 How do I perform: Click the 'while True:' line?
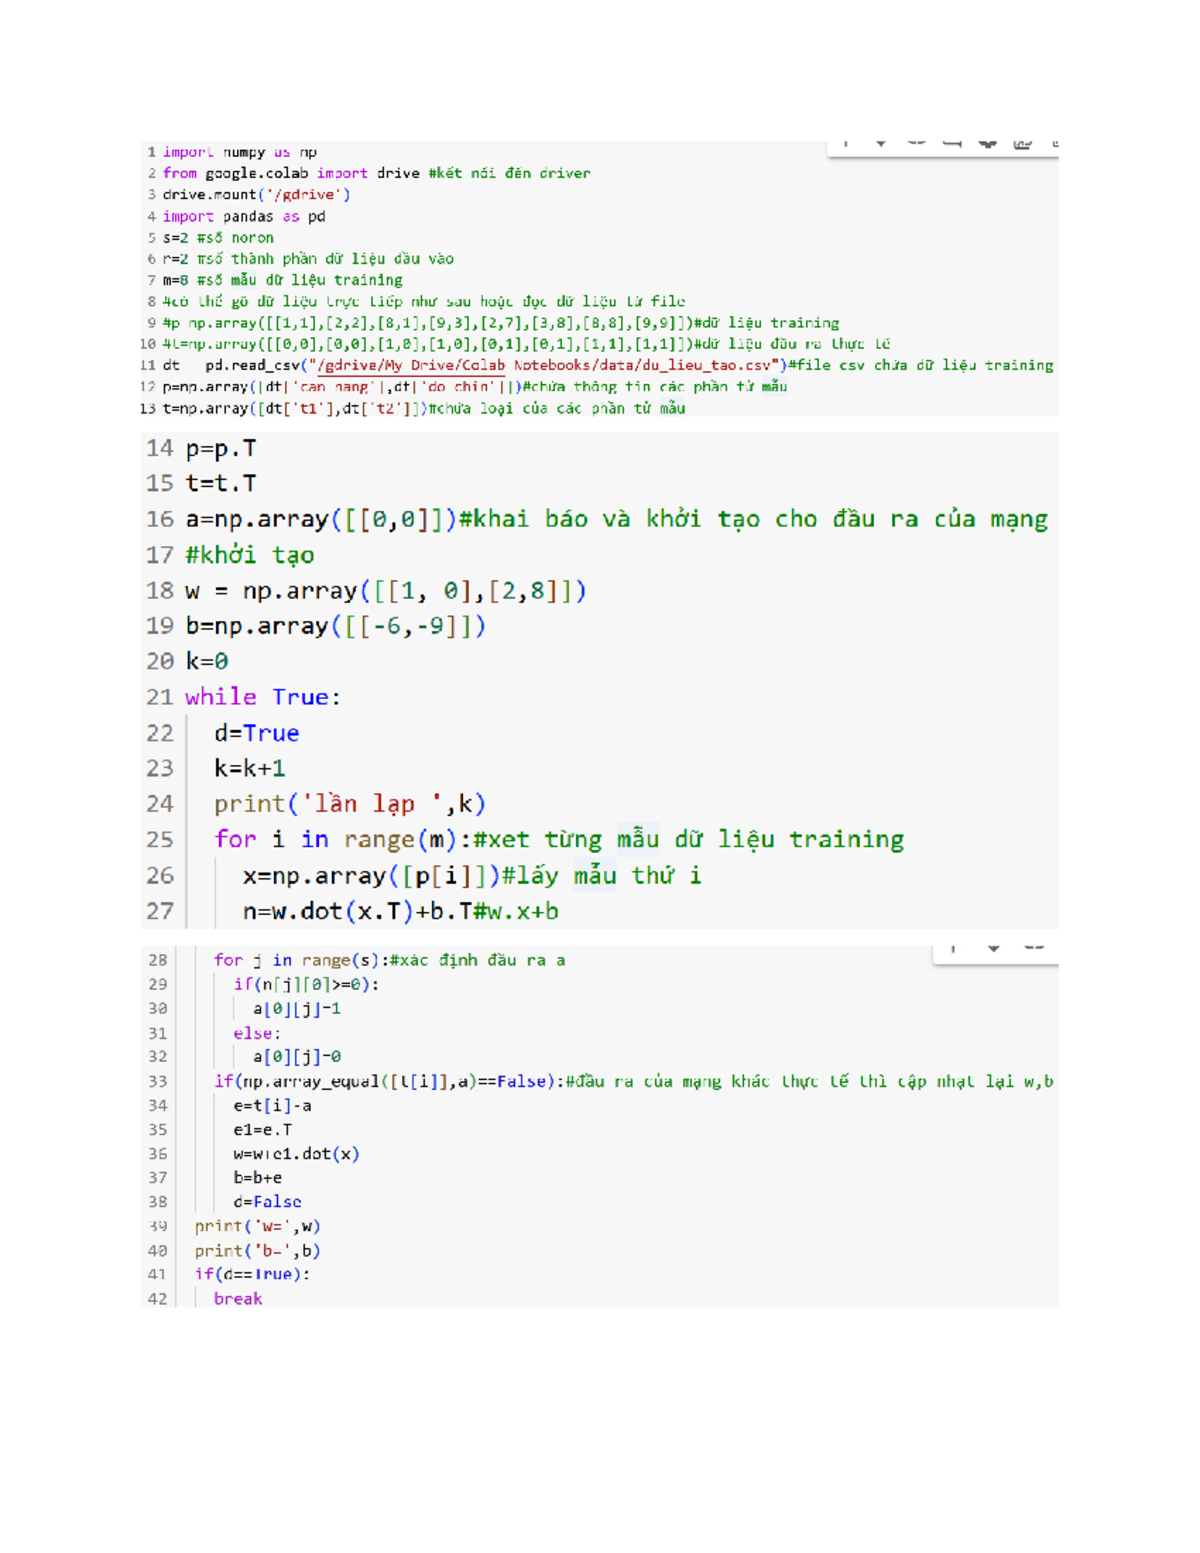click(263, 697)
